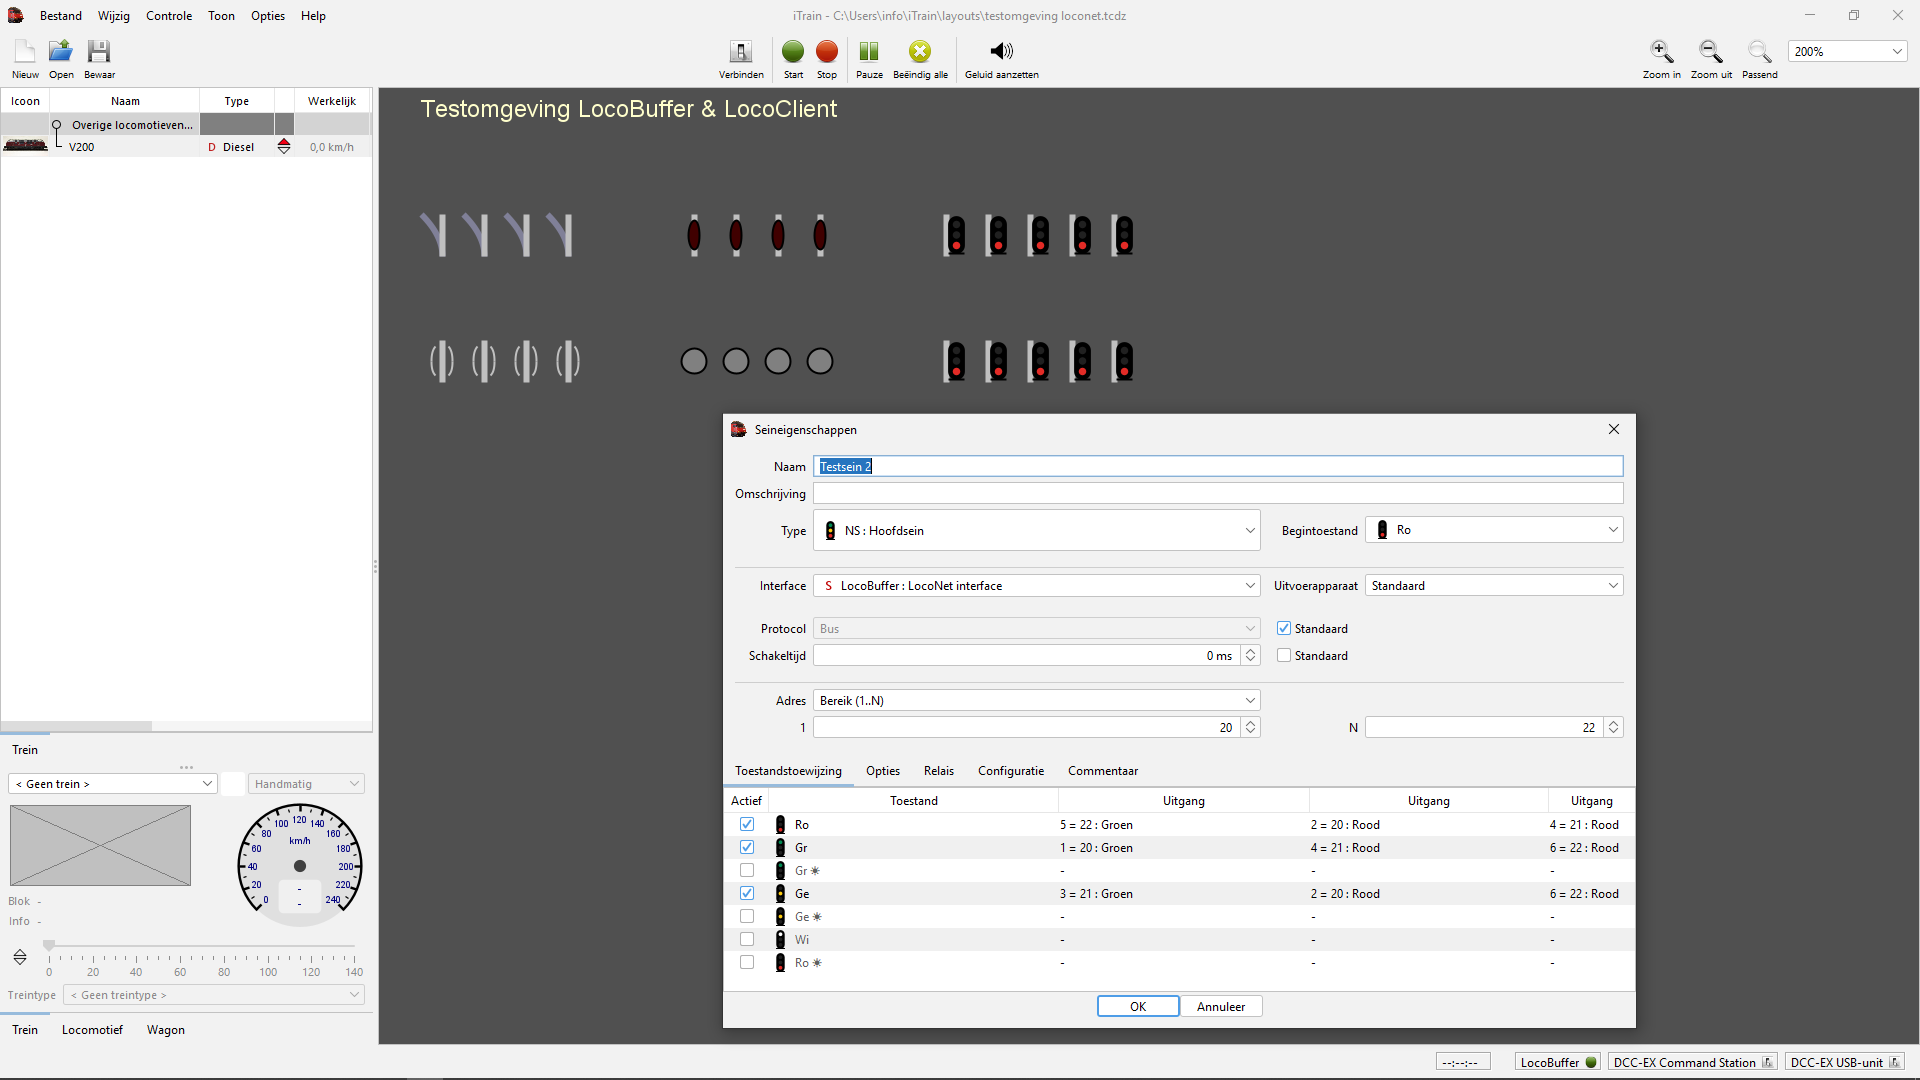This screenshot has width=1920, height=1080.
Task: Expand the Begintoestand dropdown
Action: point(1494,530)
